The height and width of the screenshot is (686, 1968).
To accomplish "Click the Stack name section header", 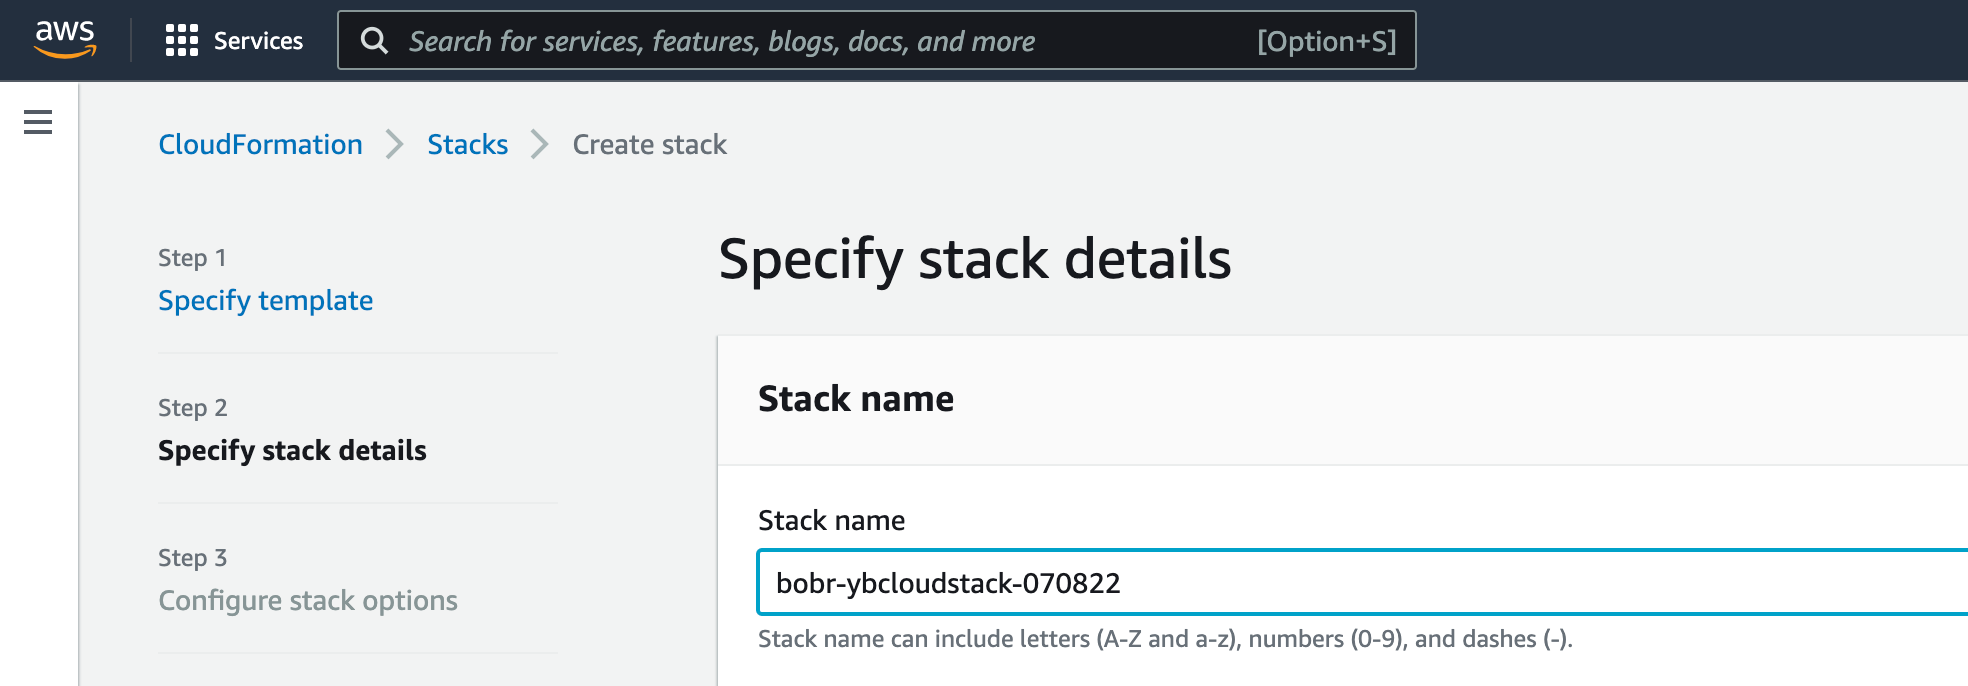I will (856, 399).
